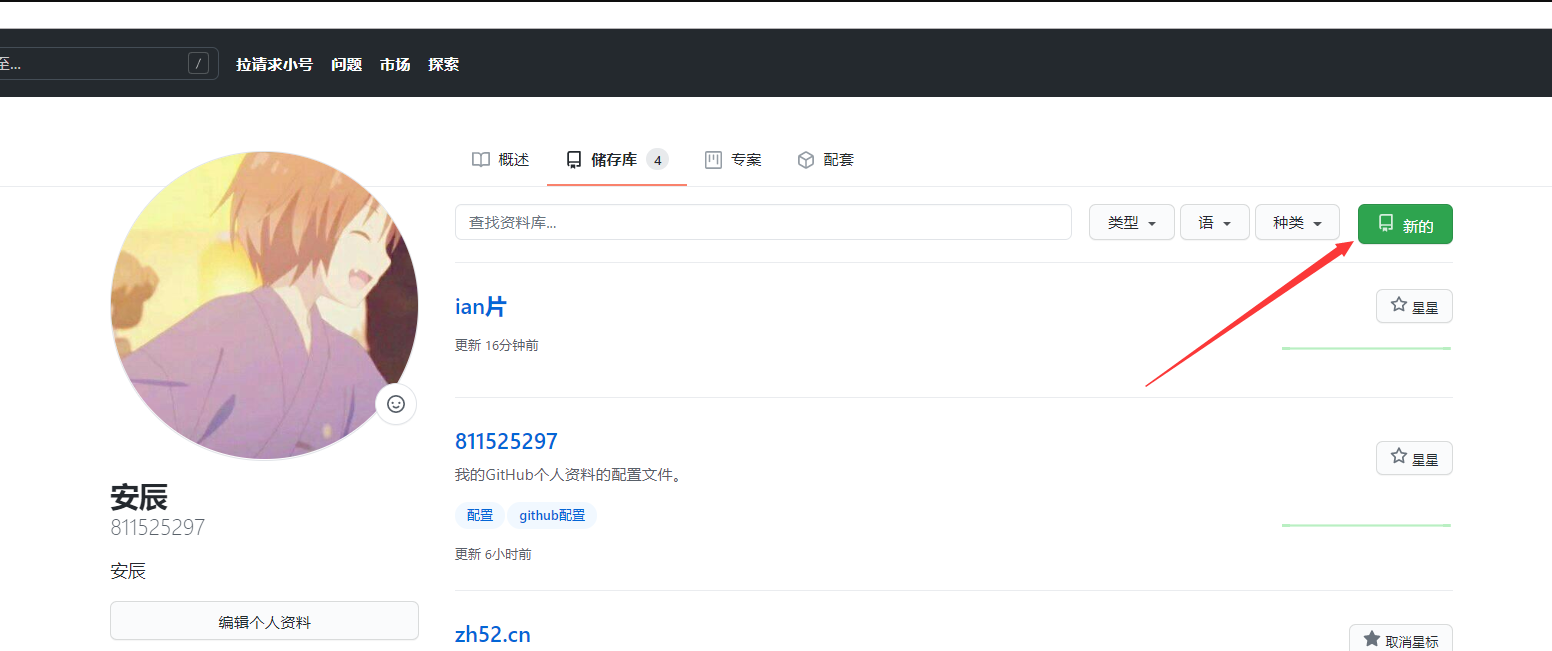Open the ian片 repository link
The height and width of the screenshot is (651, 1552).
(481, 307)
